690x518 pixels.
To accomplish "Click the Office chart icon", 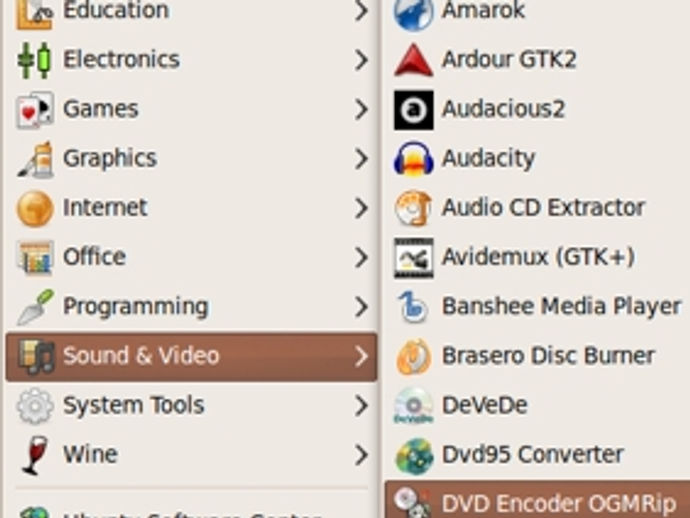I will tap(35, 257).
